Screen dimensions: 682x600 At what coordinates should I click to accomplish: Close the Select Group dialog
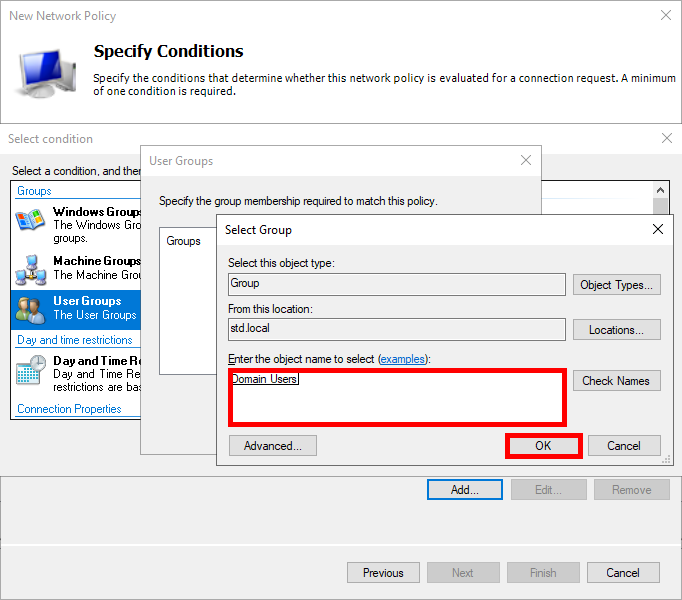coord(657,229)
